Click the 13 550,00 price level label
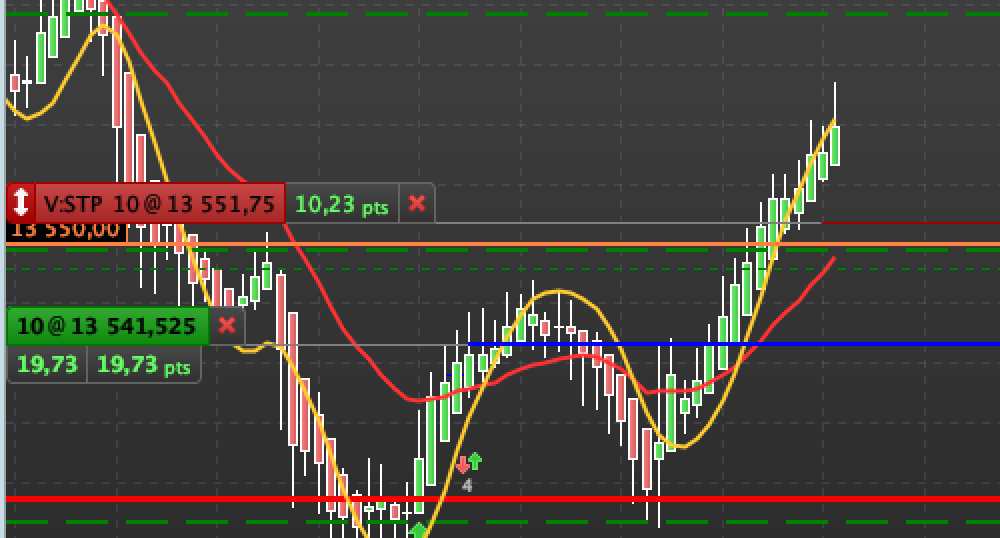The image size is (1000, 538). pos(66,231)
